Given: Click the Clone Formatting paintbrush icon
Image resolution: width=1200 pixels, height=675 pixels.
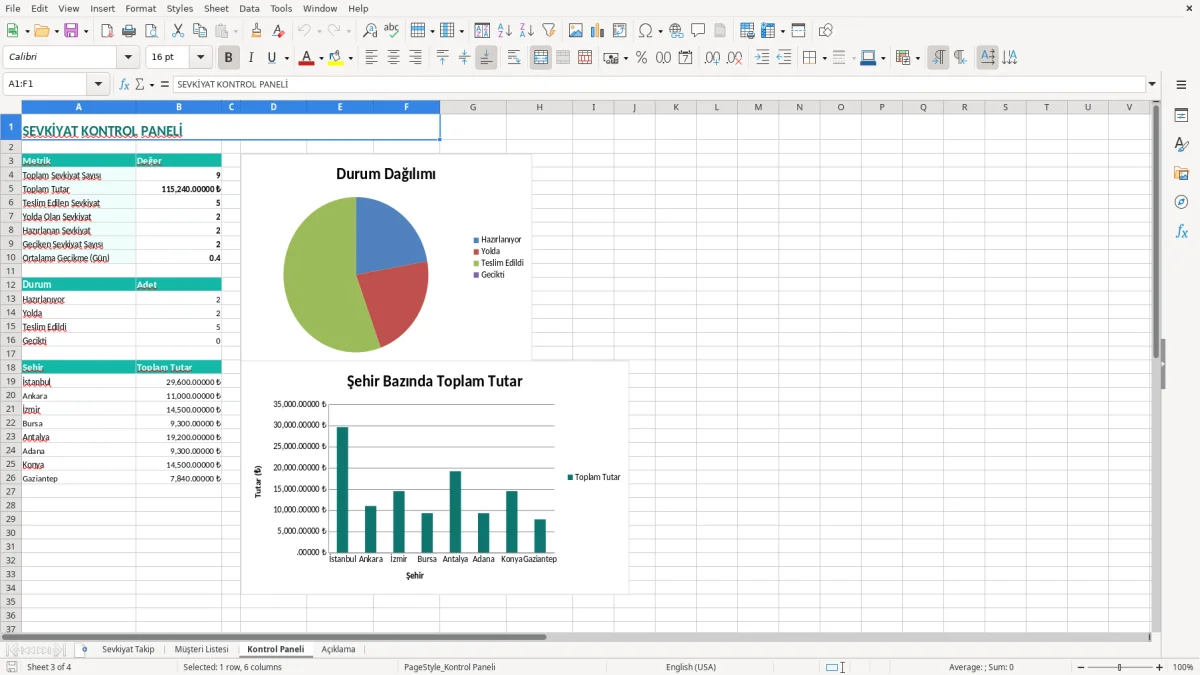Looking at the screenshot, I should pos(257,31).
